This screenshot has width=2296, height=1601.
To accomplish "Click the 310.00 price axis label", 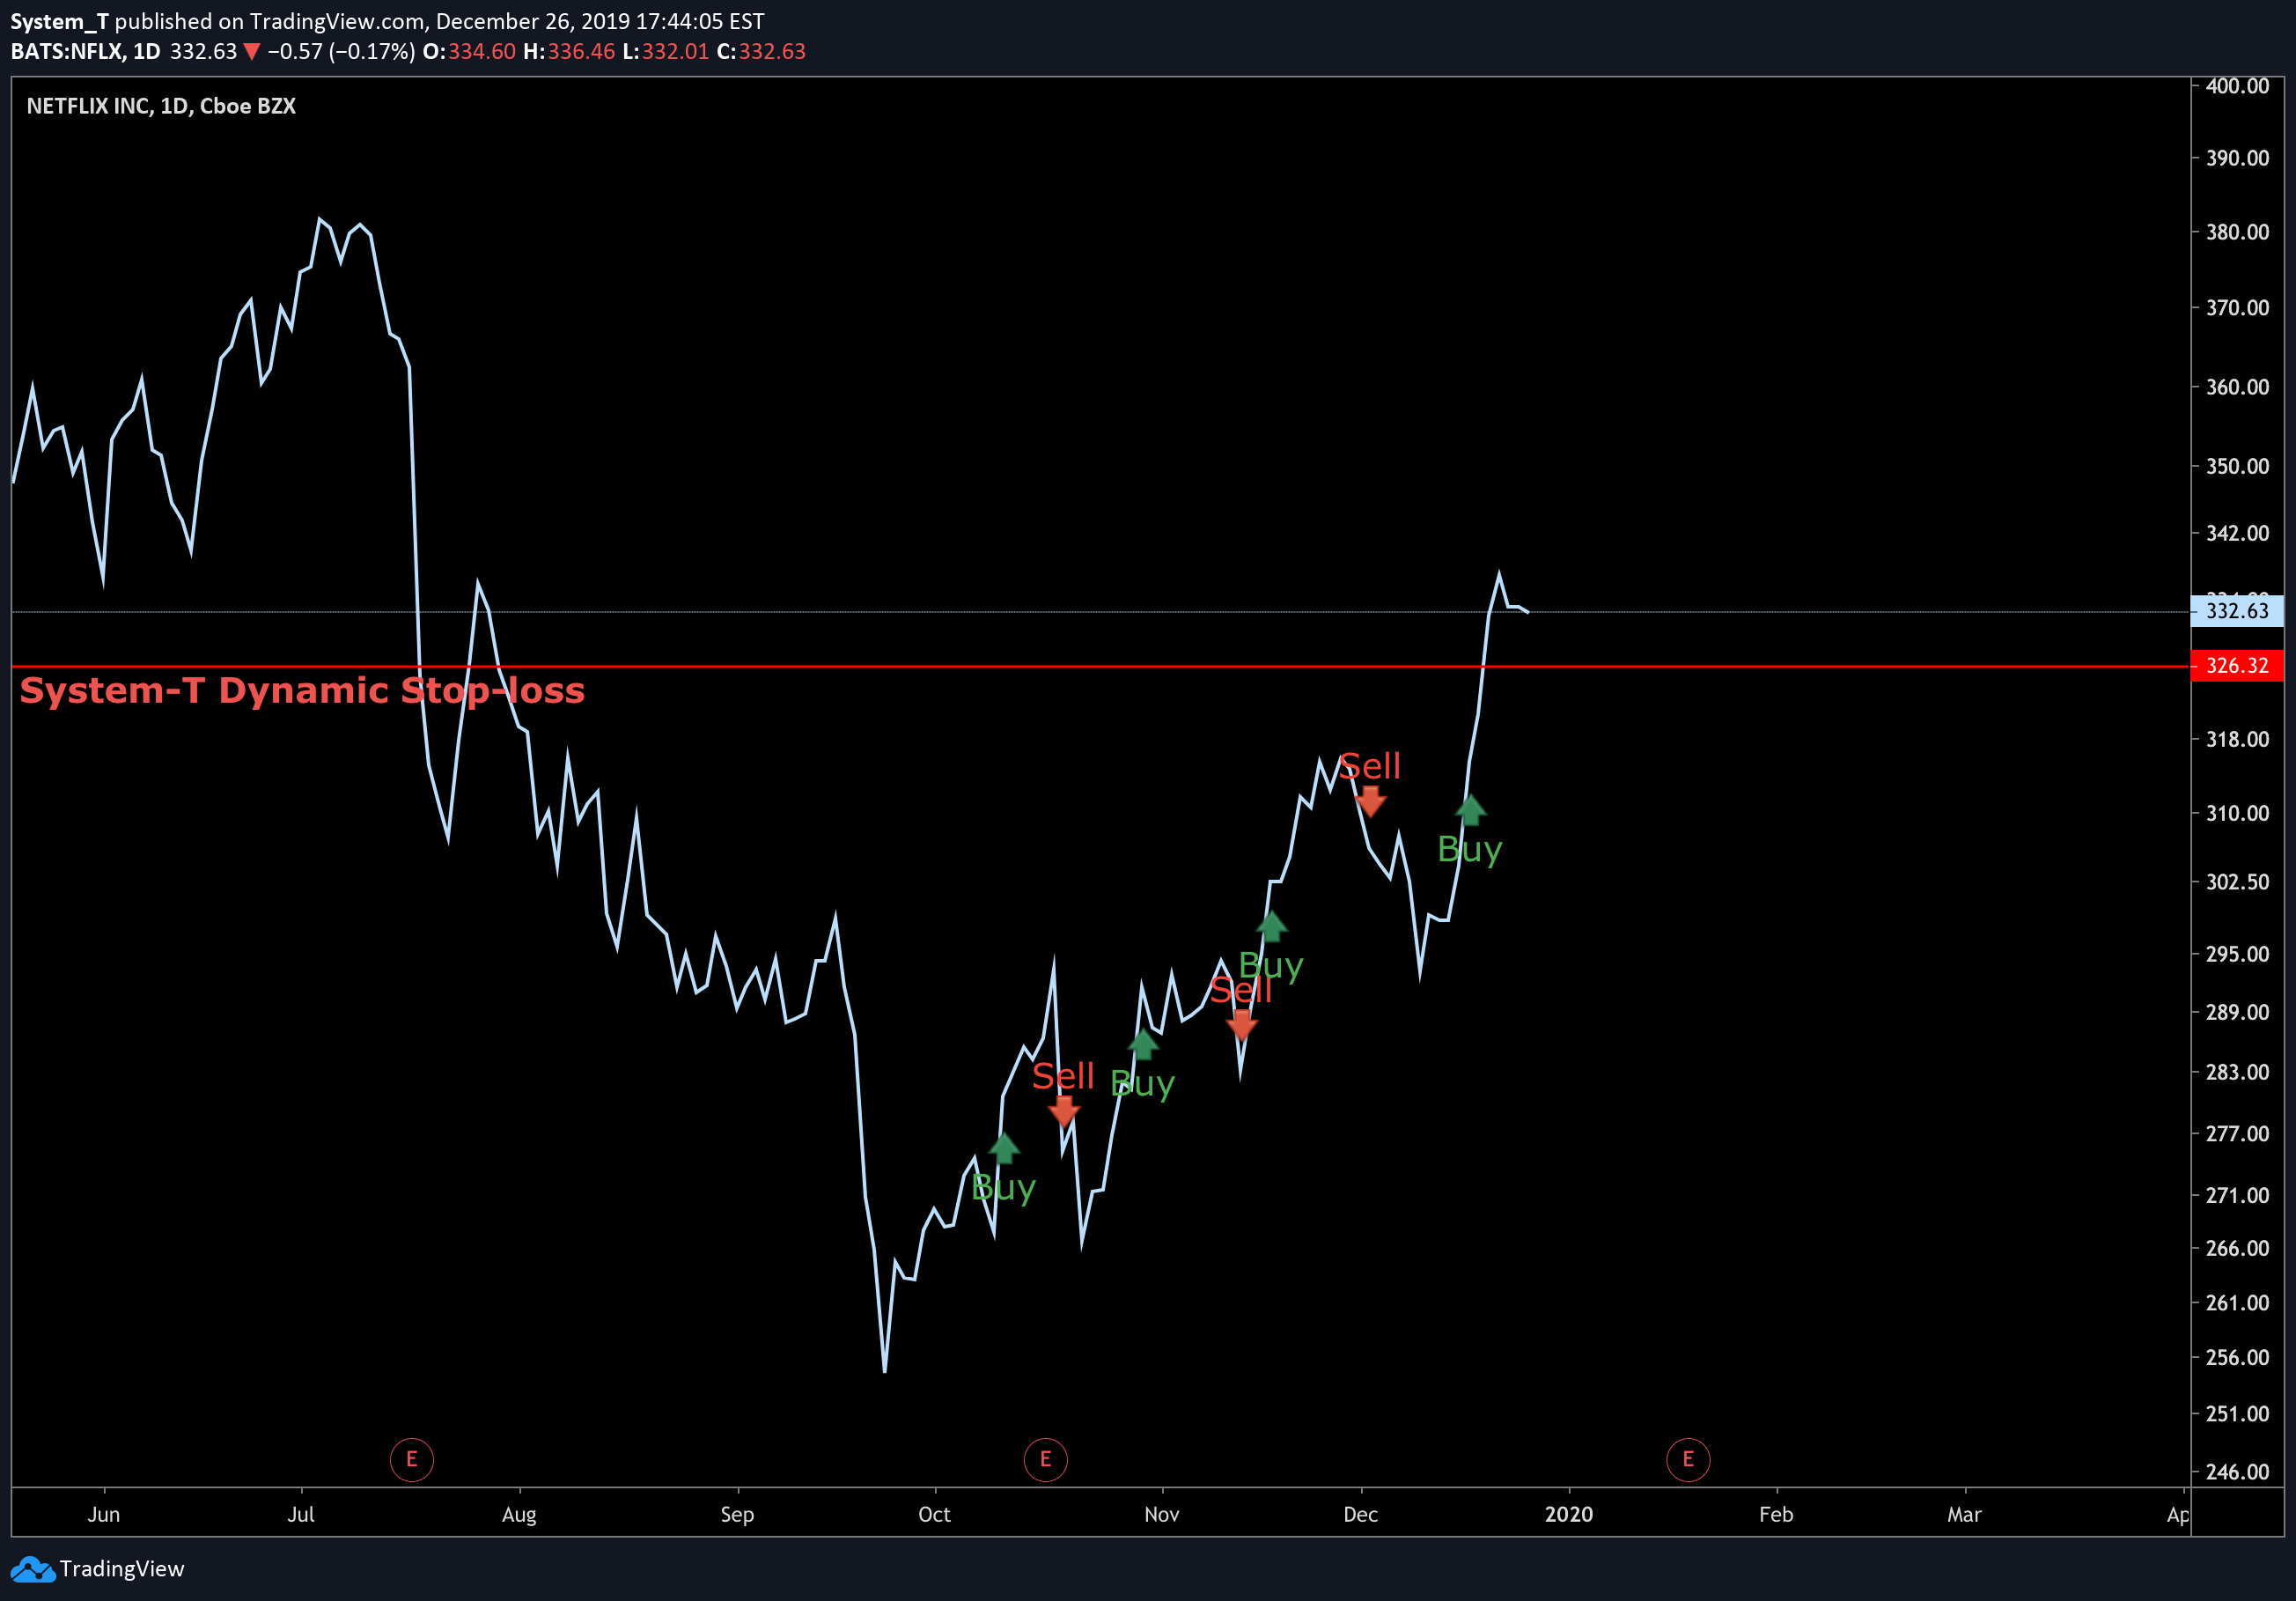I will (x=2238, y=813).
